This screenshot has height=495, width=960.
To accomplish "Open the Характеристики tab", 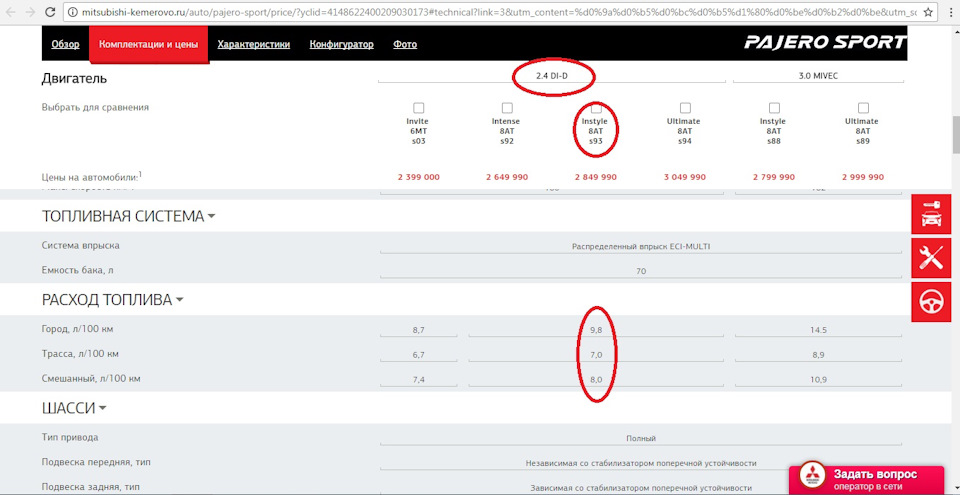I will pos(253,44).
